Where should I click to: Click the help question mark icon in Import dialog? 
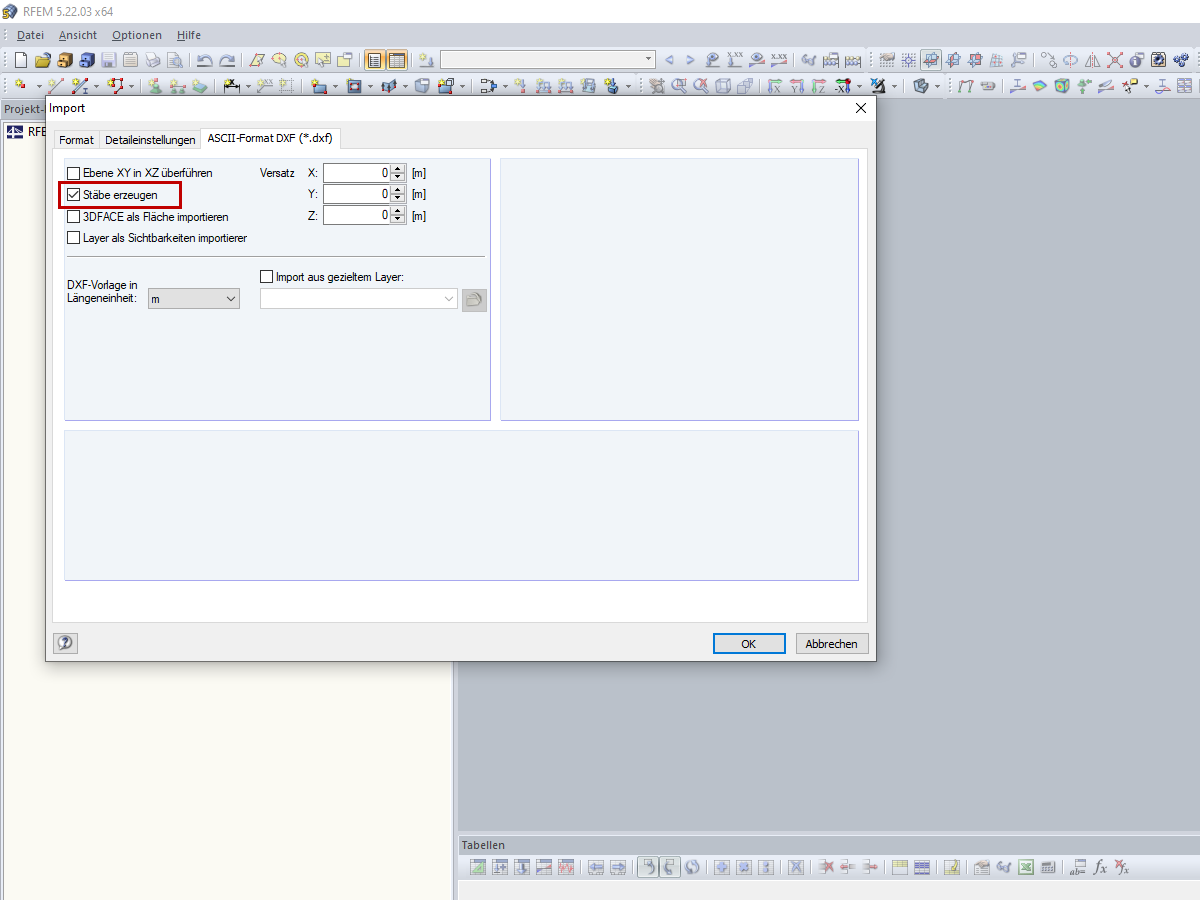pyautogui.click(x=65, y=643)
